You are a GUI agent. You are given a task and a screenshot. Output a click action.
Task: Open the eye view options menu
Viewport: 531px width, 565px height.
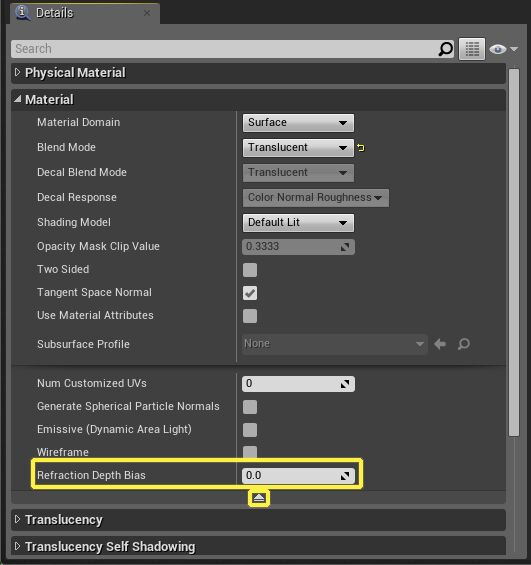click(504, 49)
